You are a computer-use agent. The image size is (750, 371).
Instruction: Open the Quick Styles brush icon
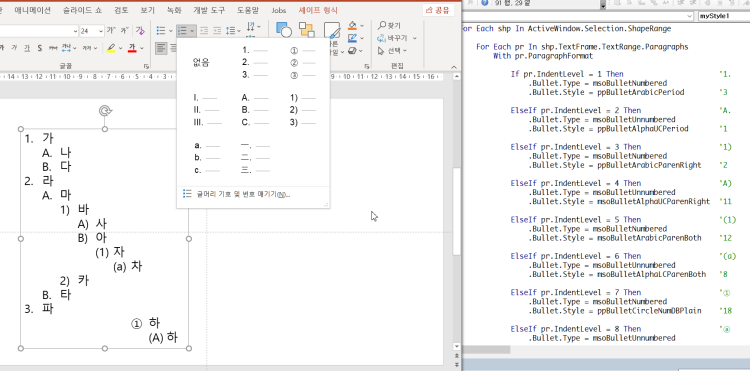(x=331, y=30)
